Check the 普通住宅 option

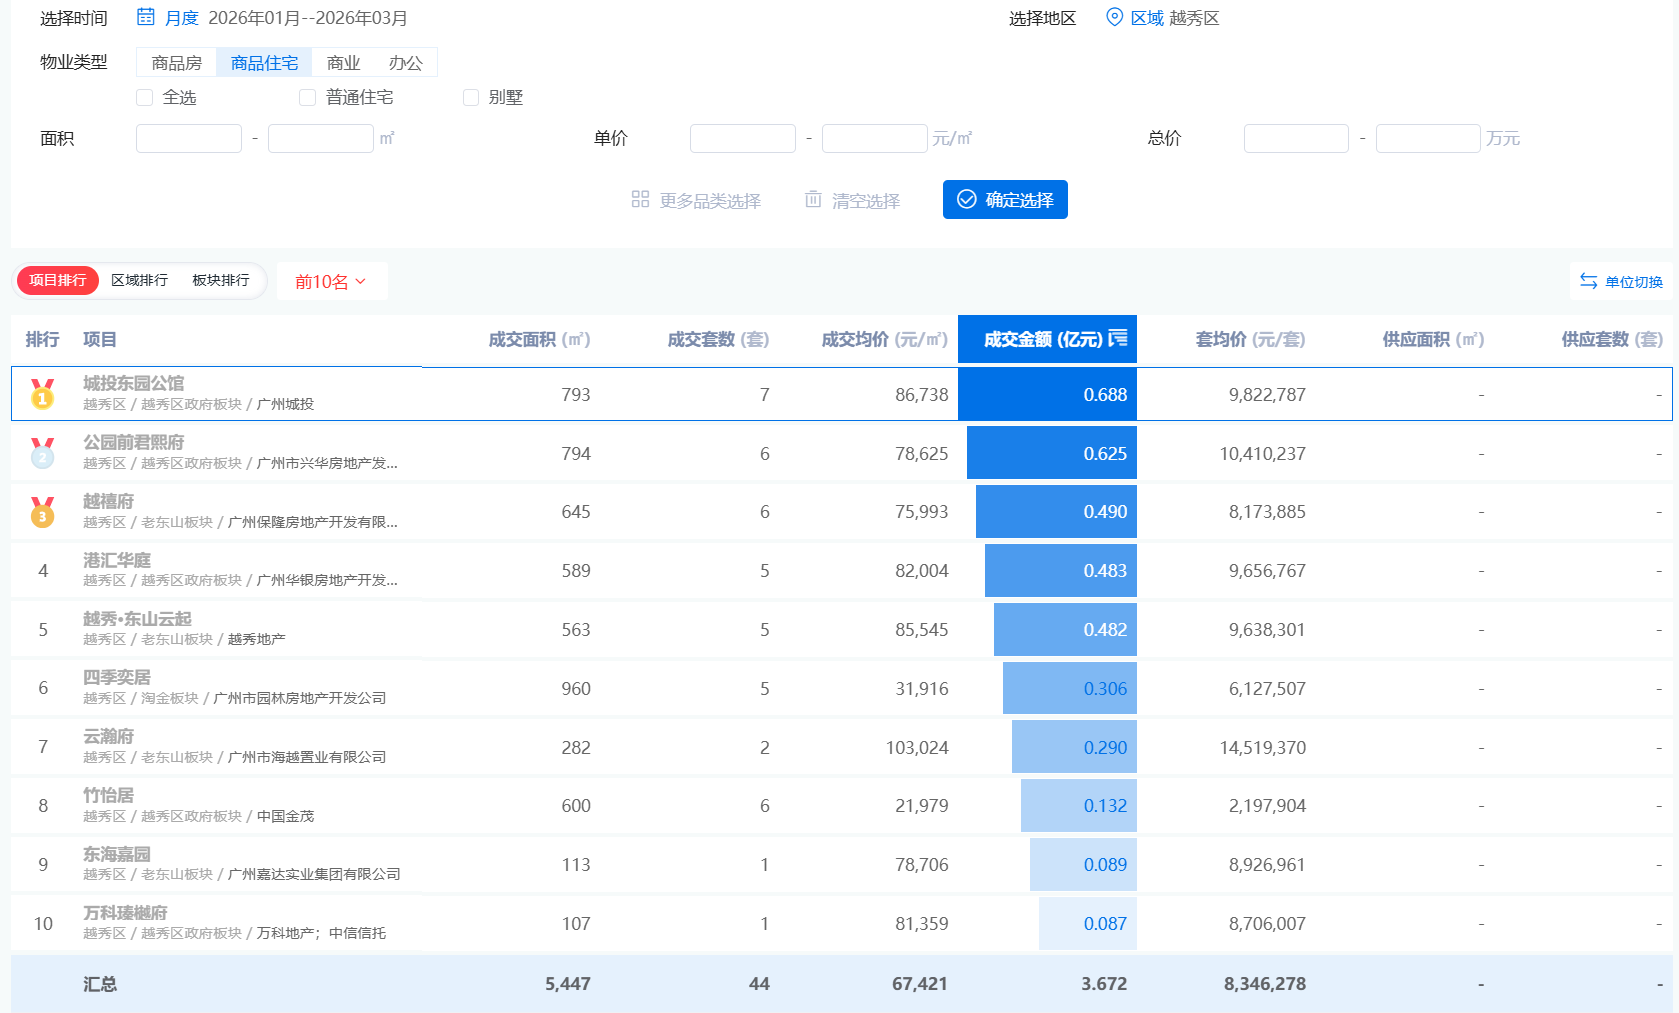pos(307,97)
